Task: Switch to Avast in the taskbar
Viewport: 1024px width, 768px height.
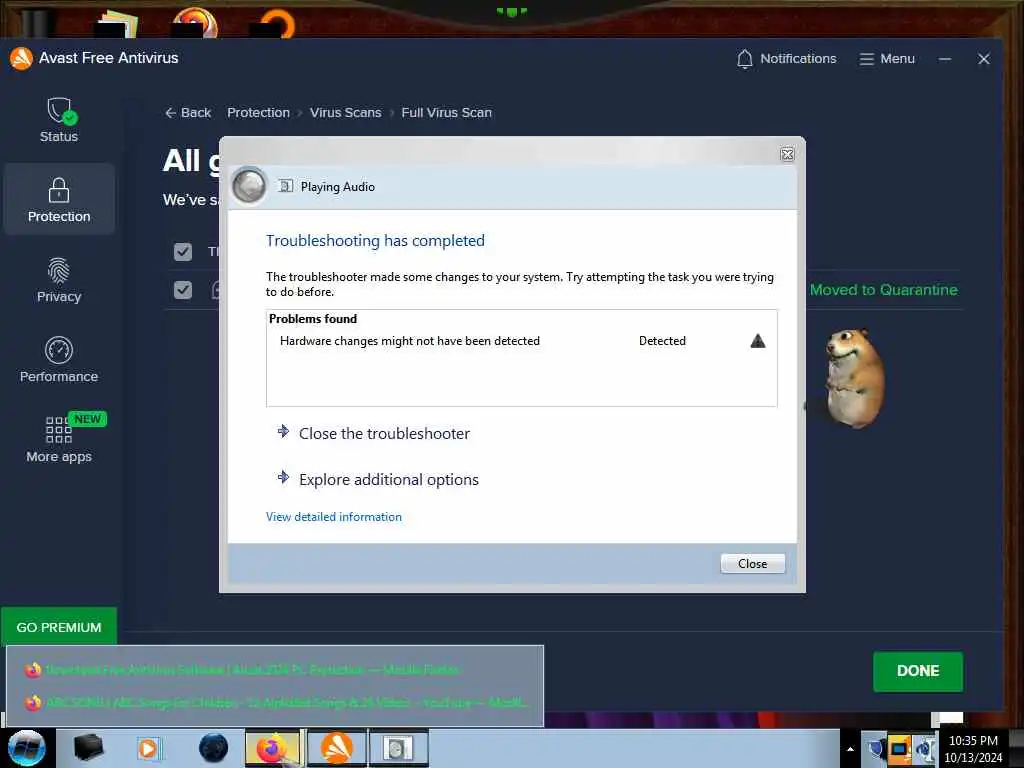Action: tap(336, 748)
